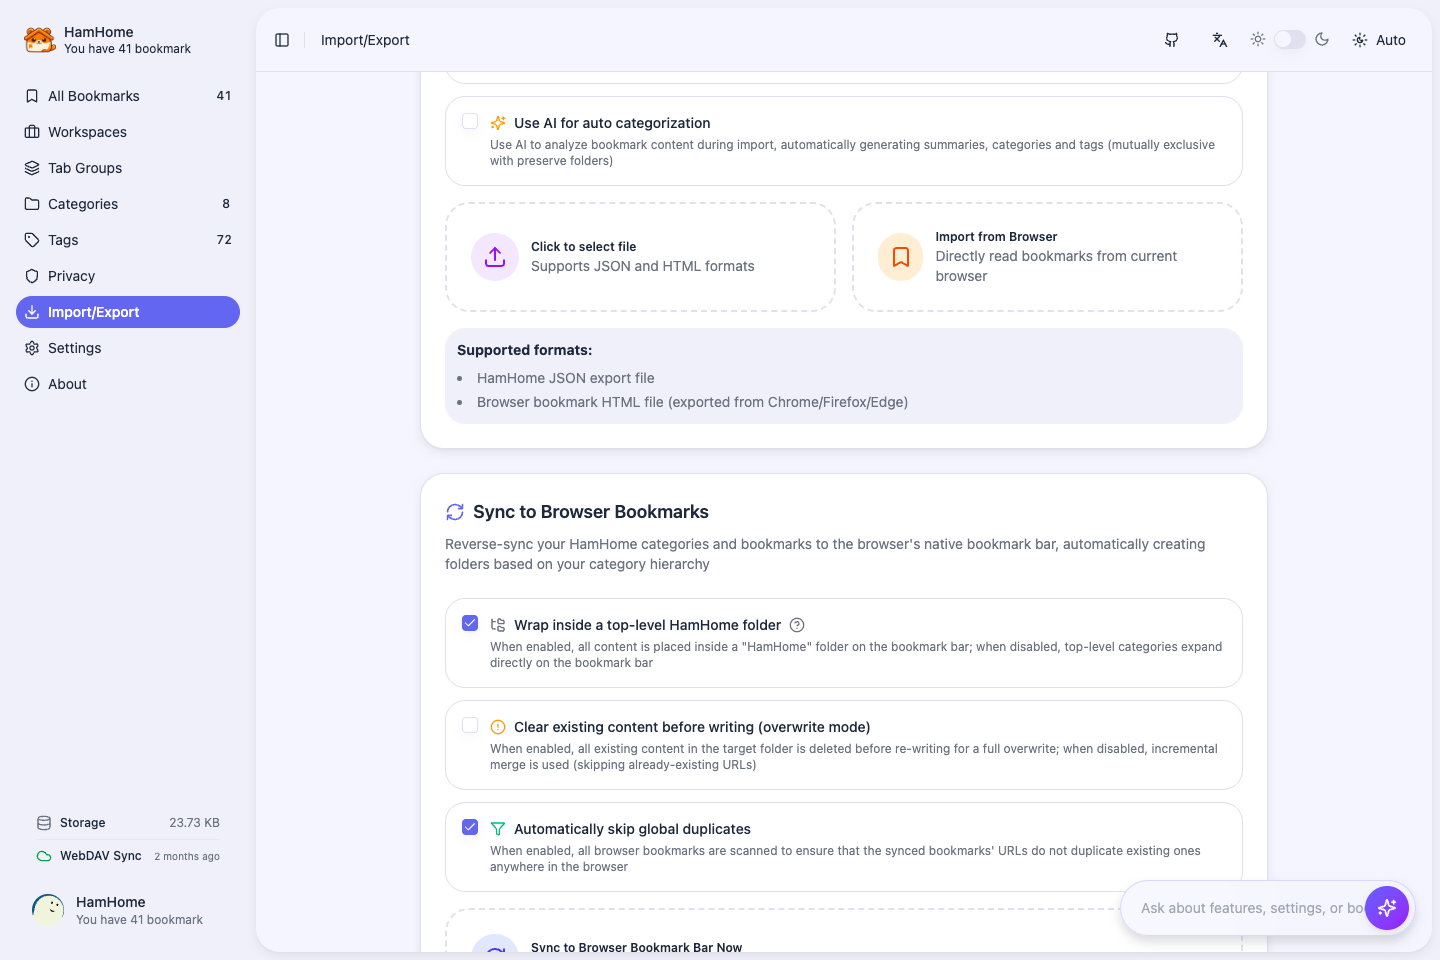Click the upload icon for file selection
This screenshot has height=960, width=1440.
(495, 257)
